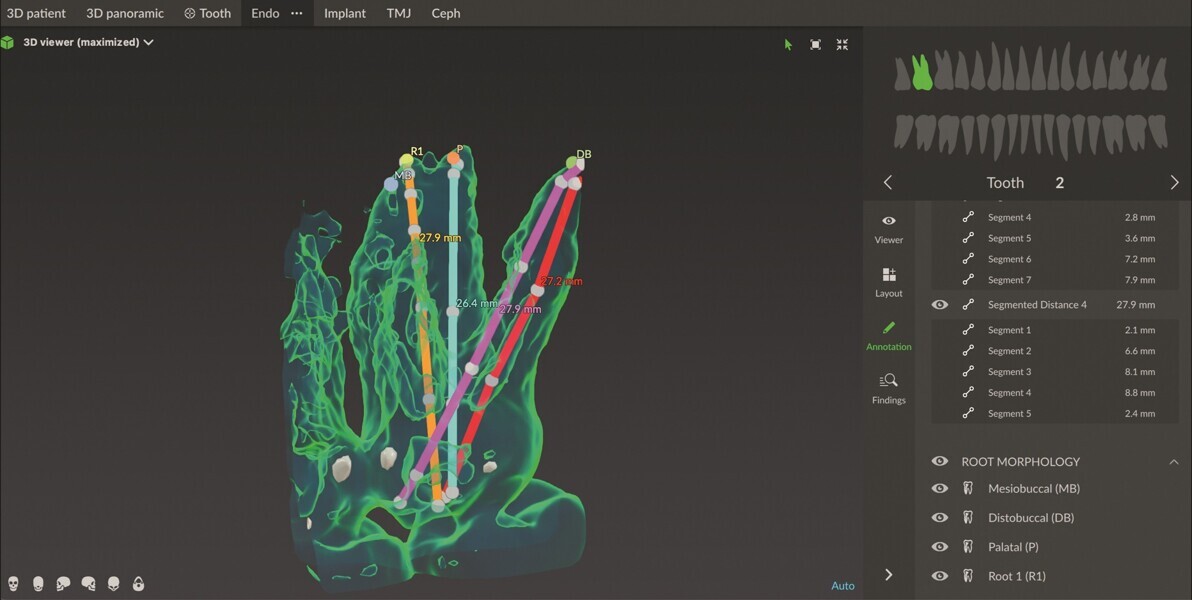The image size is (1192, 600).
Task: Open the Layout options
Action: click(x=888, y=282)
